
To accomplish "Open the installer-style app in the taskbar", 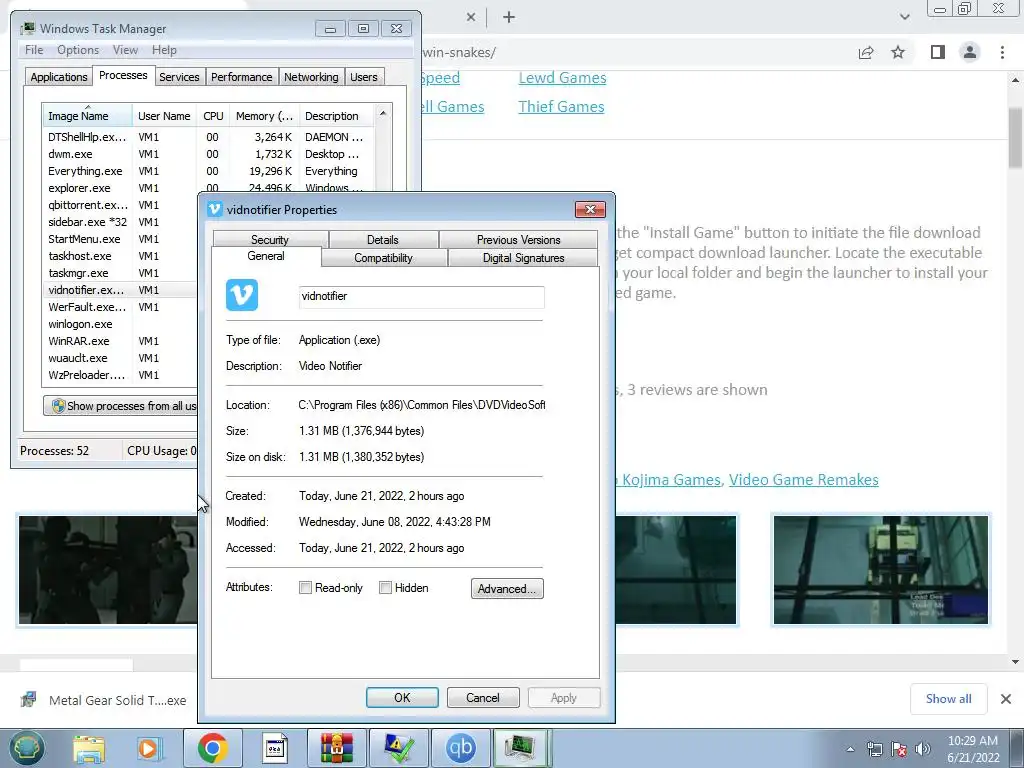I will tap(274, 748).
